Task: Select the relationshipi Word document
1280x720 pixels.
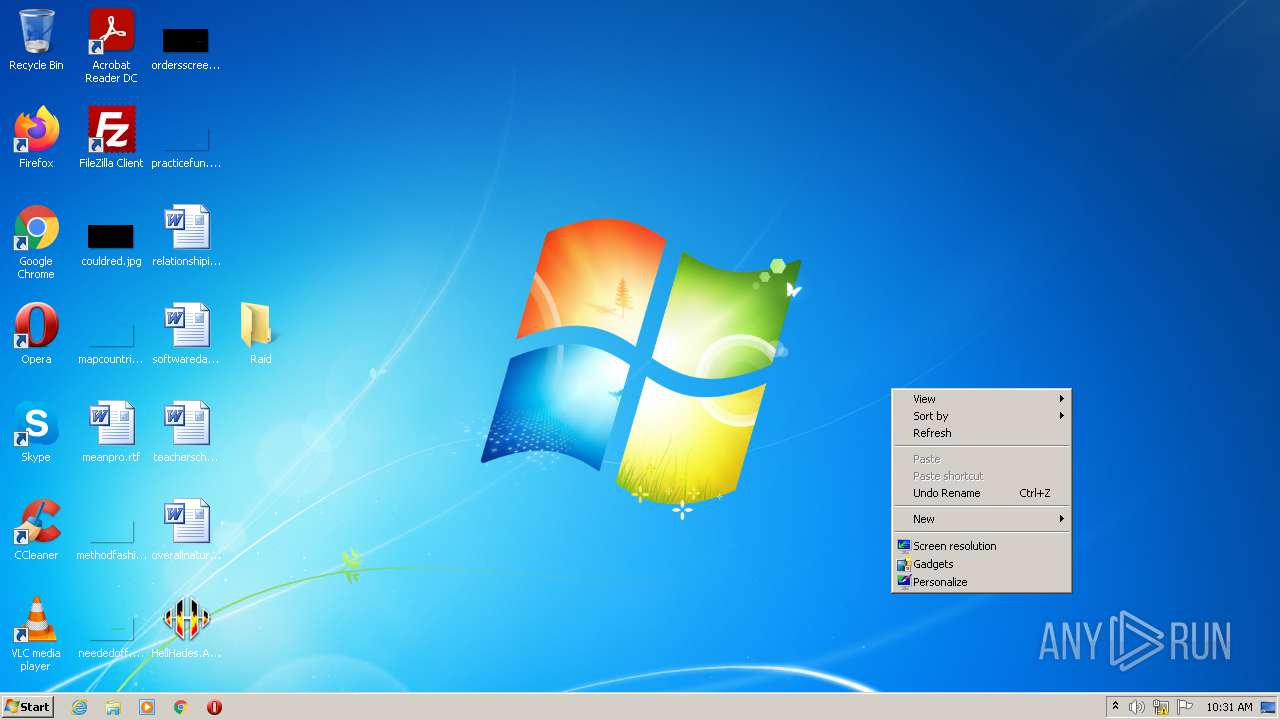Action: (x=186, y=236)
